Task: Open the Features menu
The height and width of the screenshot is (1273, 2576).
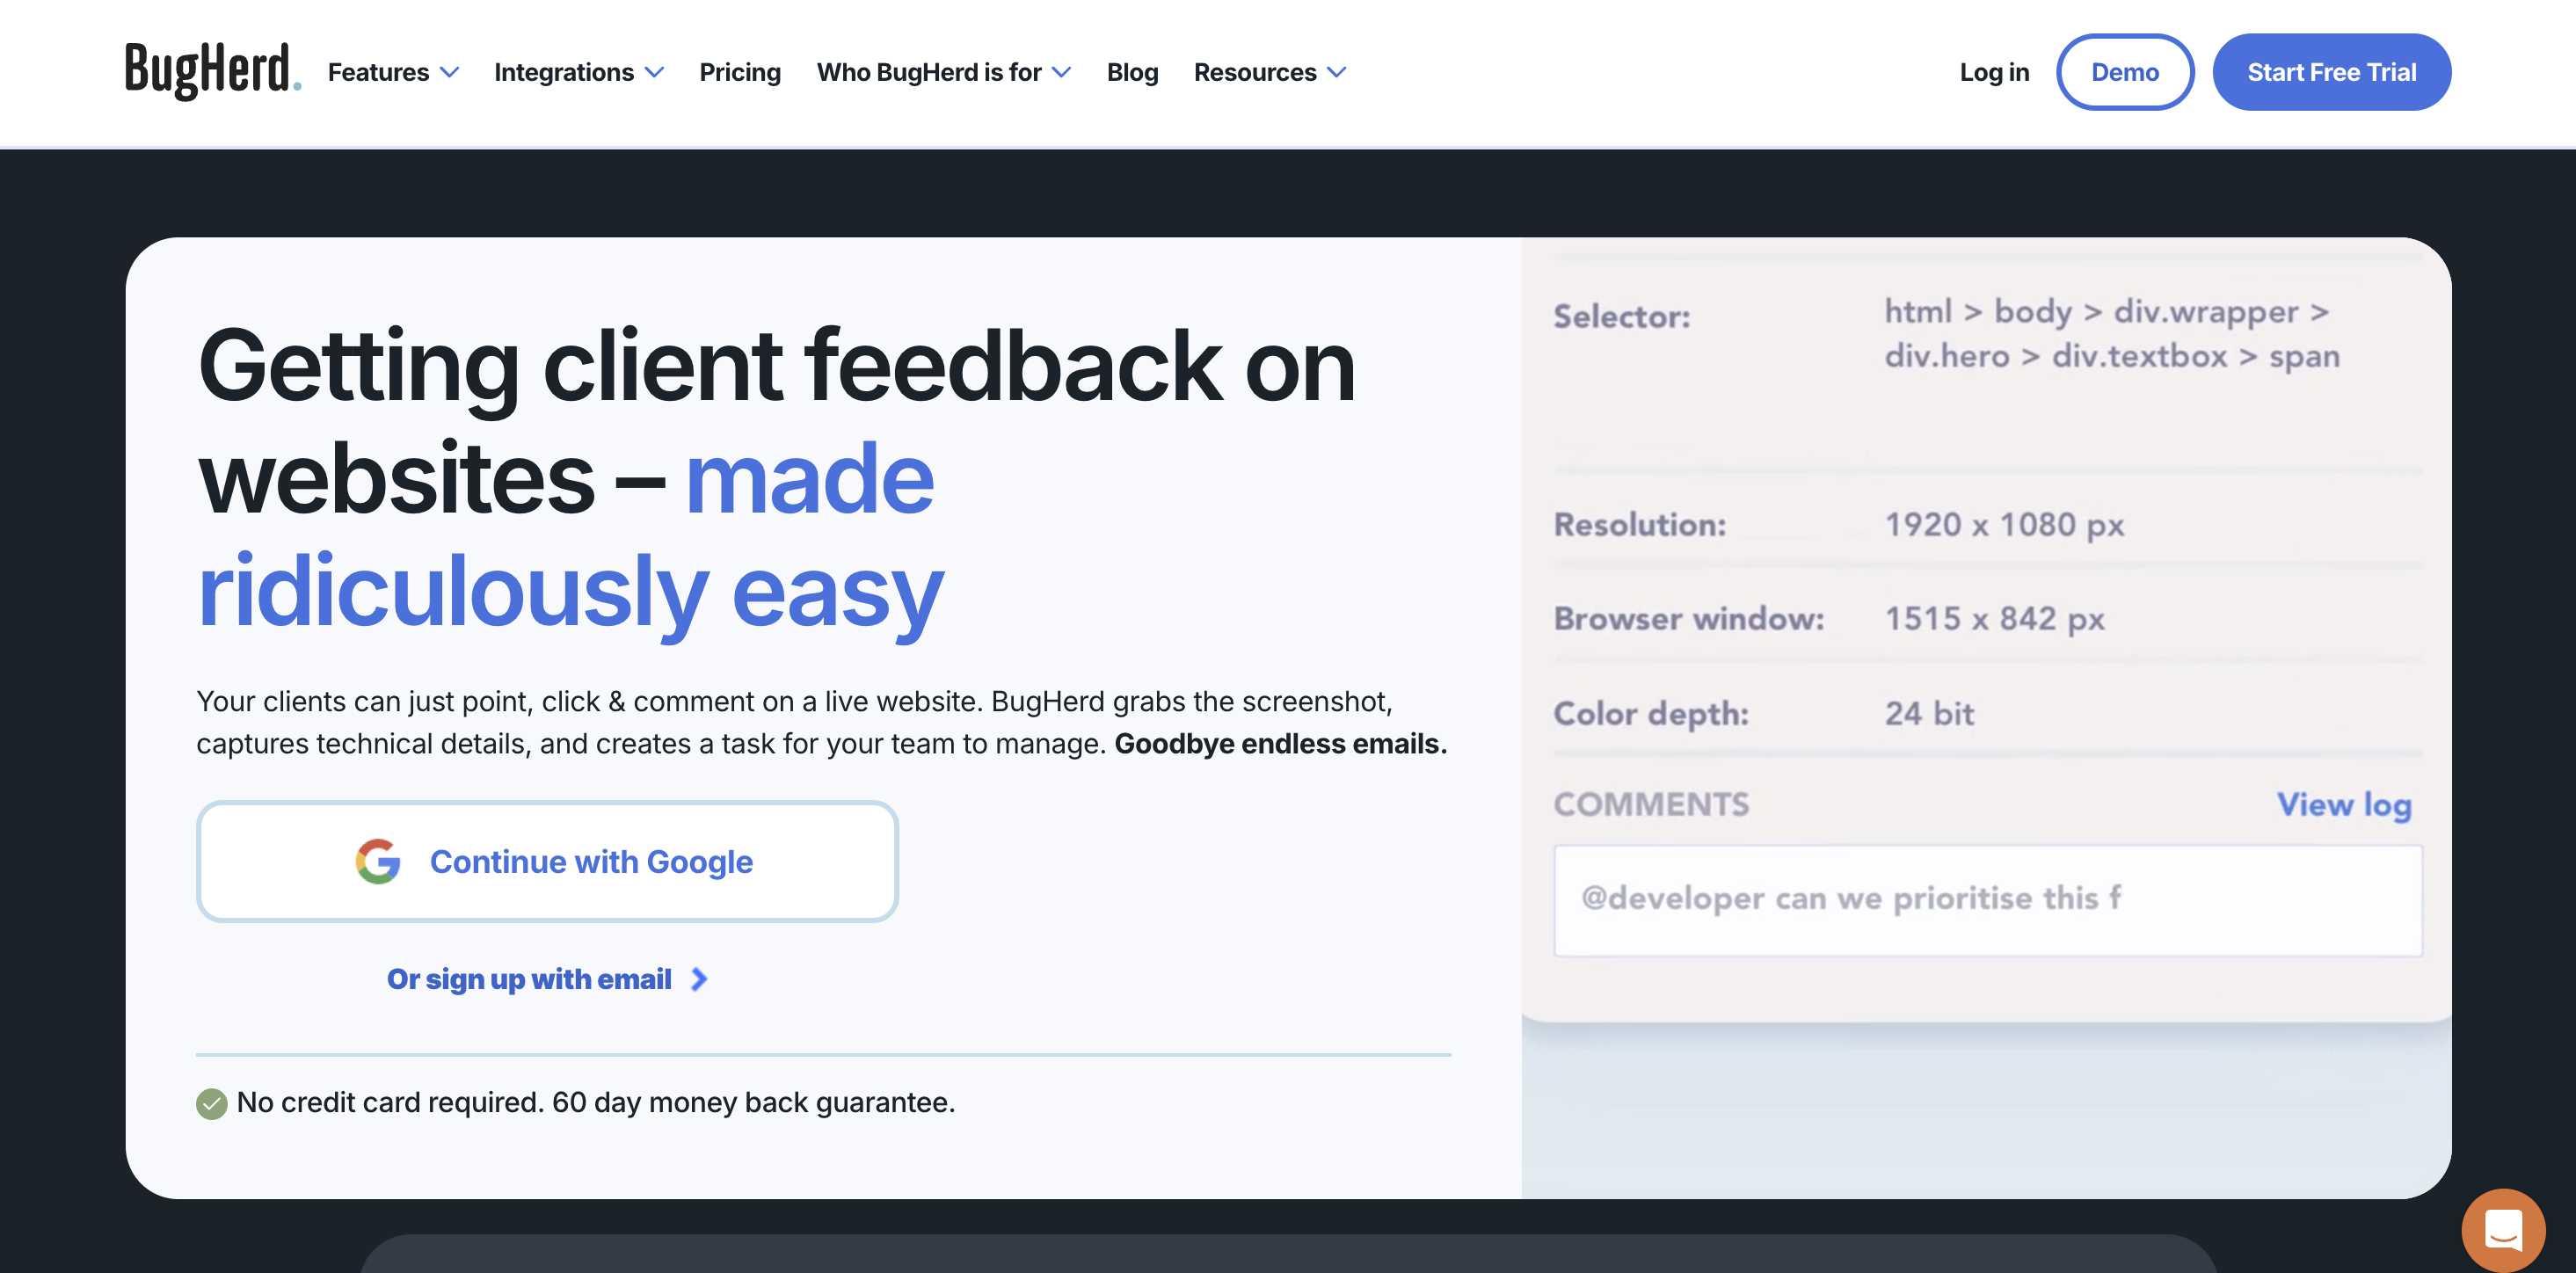Action: tap(393, 72)
